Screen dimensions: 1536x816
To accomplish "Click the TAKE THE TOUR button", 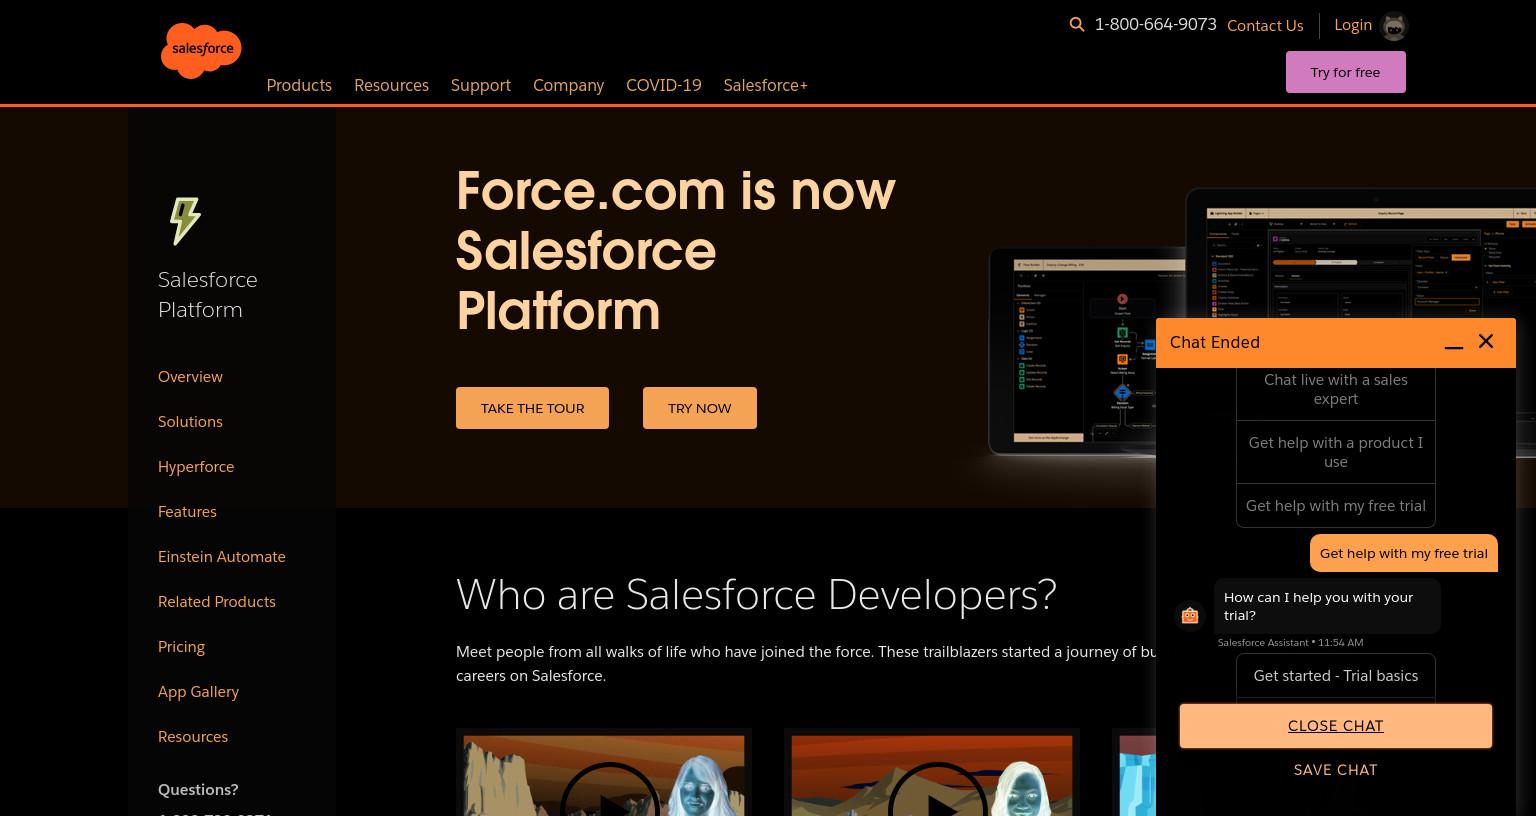I will pyautogui.click(x=532, y=408).
